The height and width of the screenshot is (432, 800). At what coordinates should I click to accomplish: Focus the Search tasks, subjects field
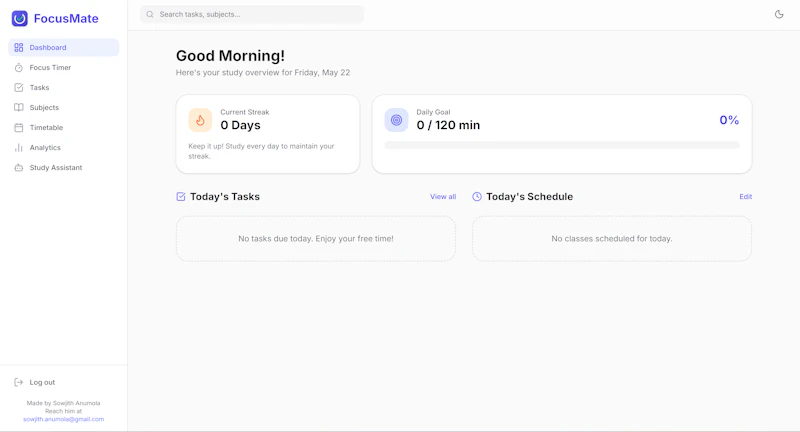[252, 14]
